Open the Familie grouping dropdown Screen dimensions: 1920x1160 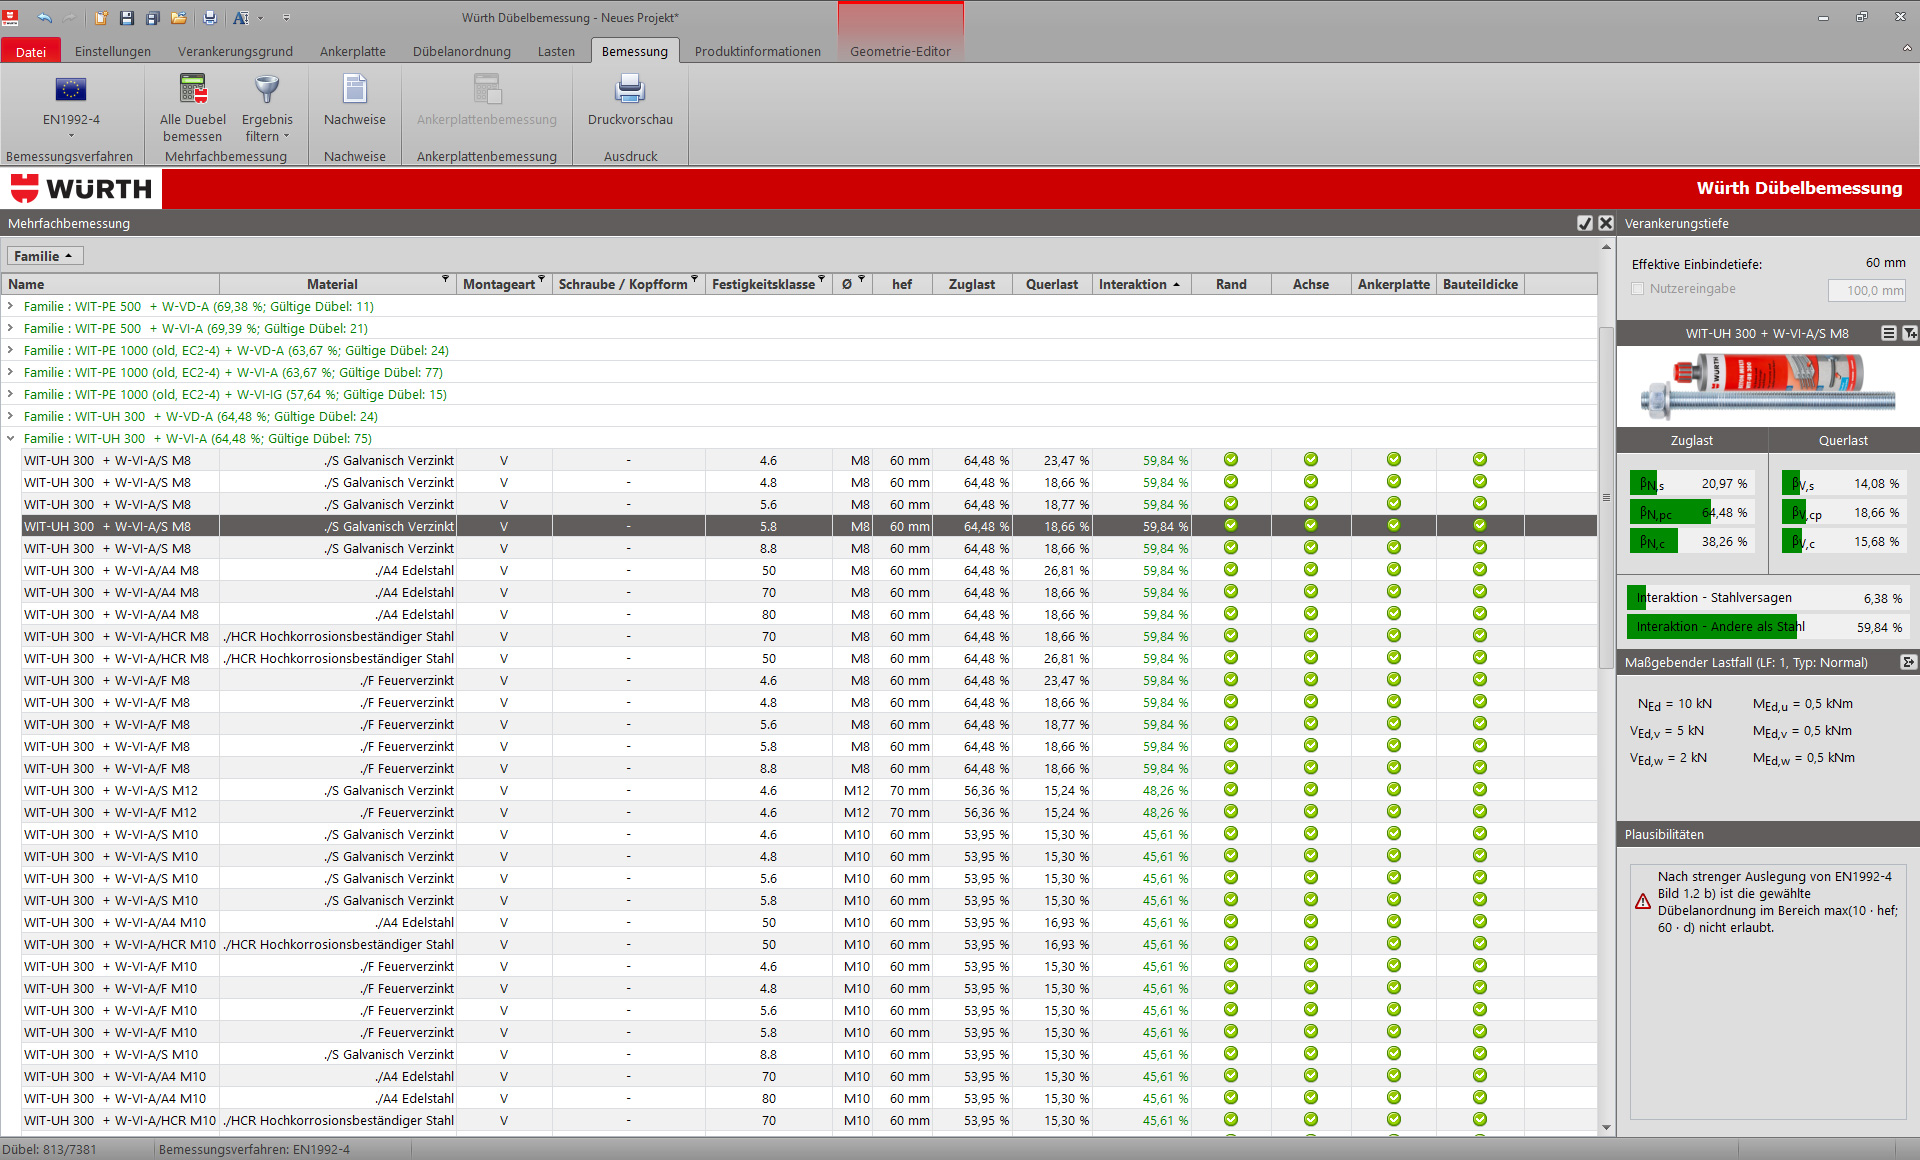click(45, 256)
